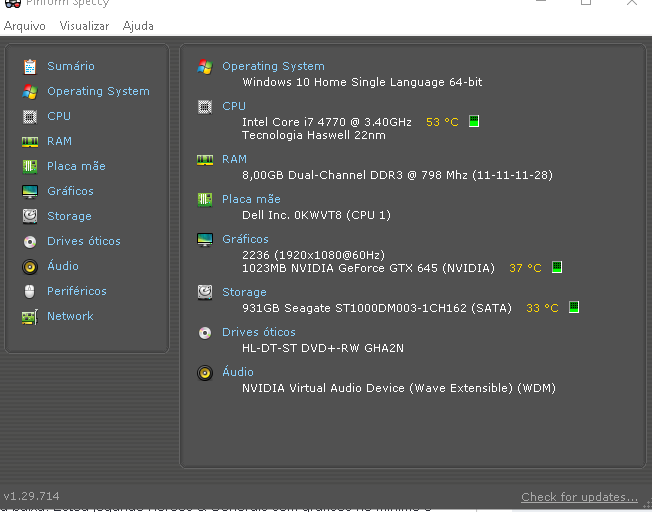Open the Arquivo menu
This screenshot has width=652, height=512.
[25, 26]
